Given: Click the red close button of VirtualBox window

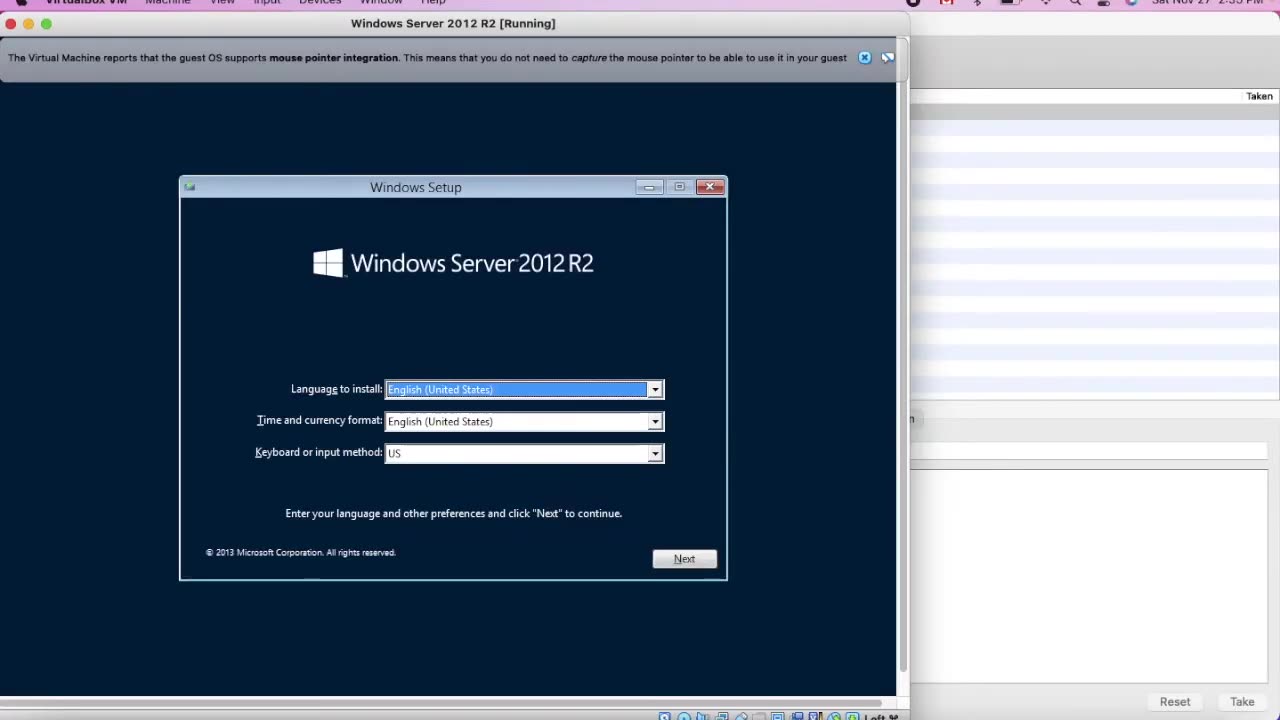Looking at the screenshot, I should tap(10, 23).
